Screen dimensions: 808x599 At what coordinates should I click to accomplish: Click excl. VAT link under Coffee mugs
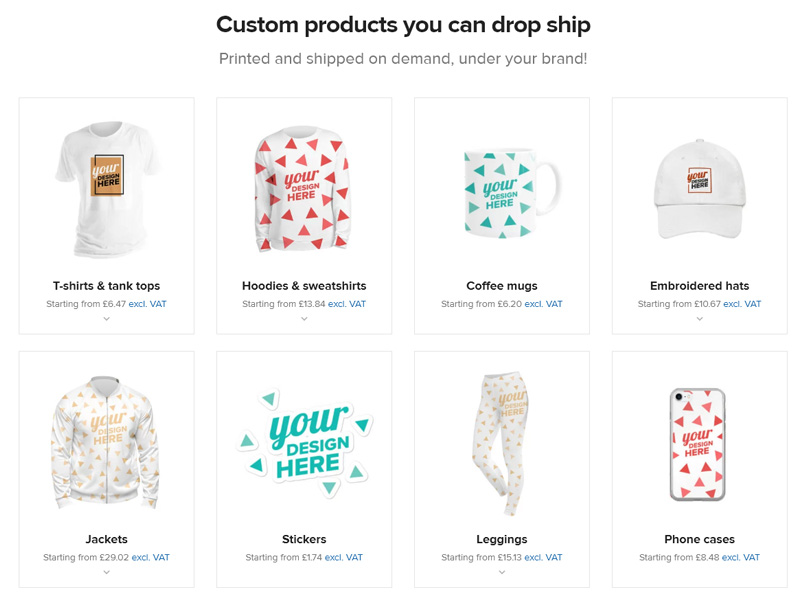tap(543, 304)
